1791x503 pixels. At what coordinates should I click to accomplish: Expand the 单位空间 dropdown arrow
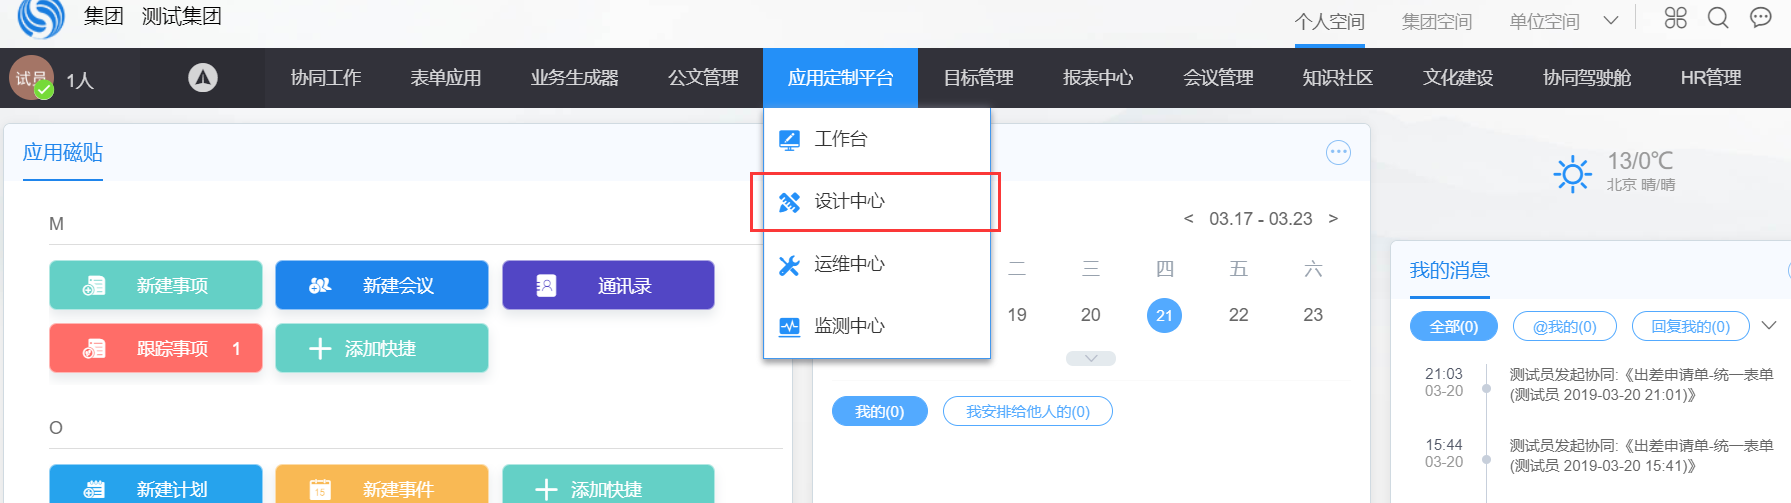pos(1610,20)
